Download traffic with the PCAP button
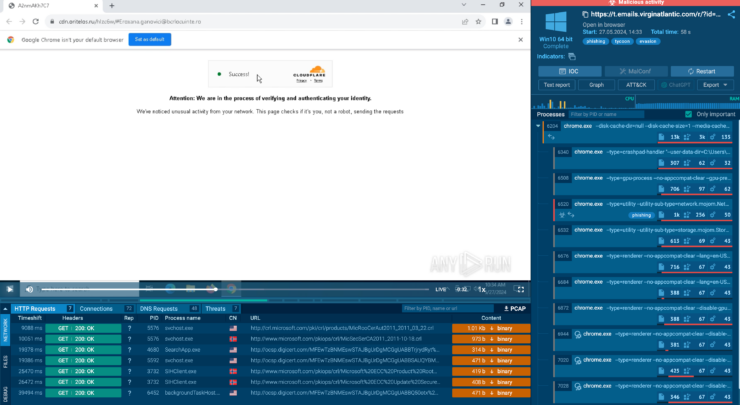The height and width of the screenshot is (405, 740). 514,309
